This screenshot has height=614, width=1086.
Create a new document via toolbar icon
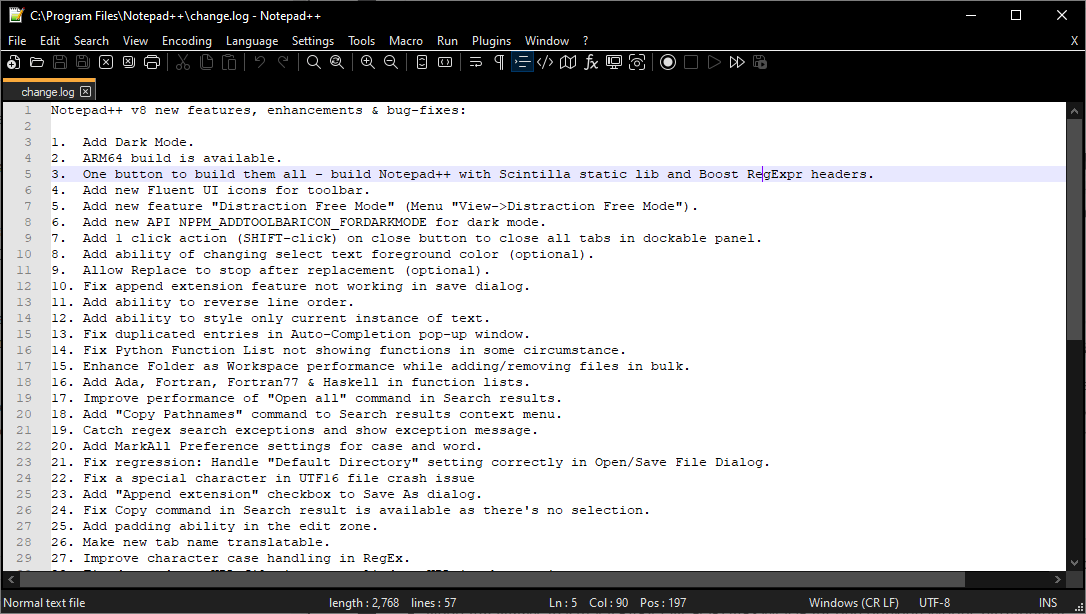pos(14,62)
